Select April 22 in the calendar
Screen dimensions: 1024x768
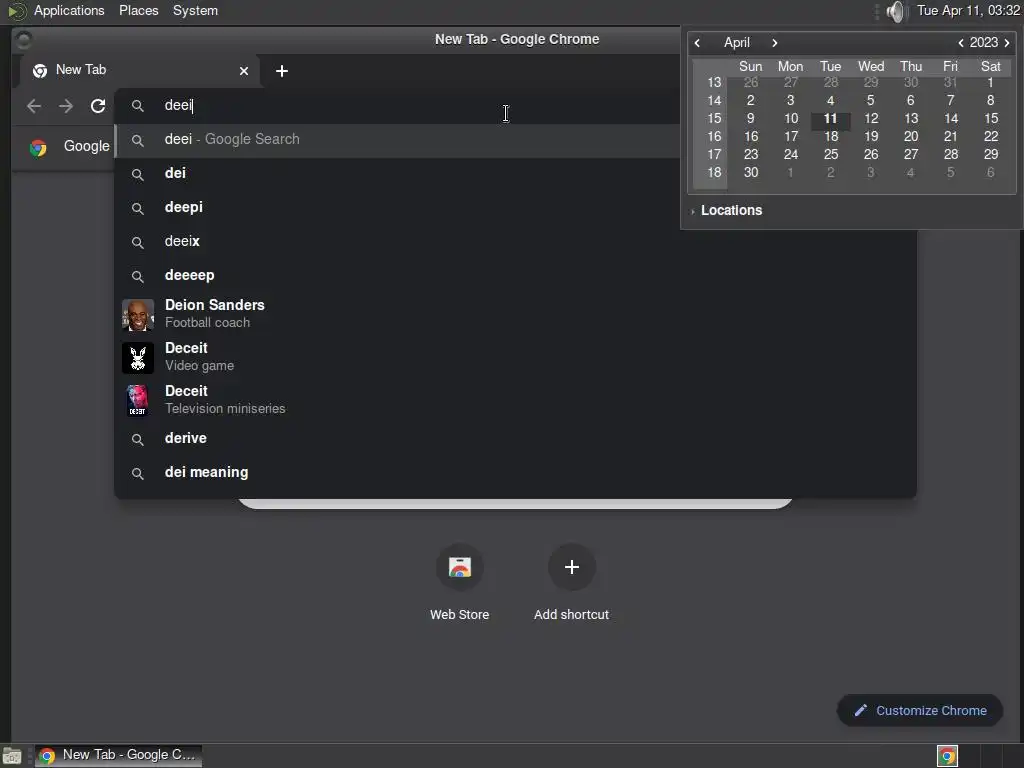click(x=991, y=137)
